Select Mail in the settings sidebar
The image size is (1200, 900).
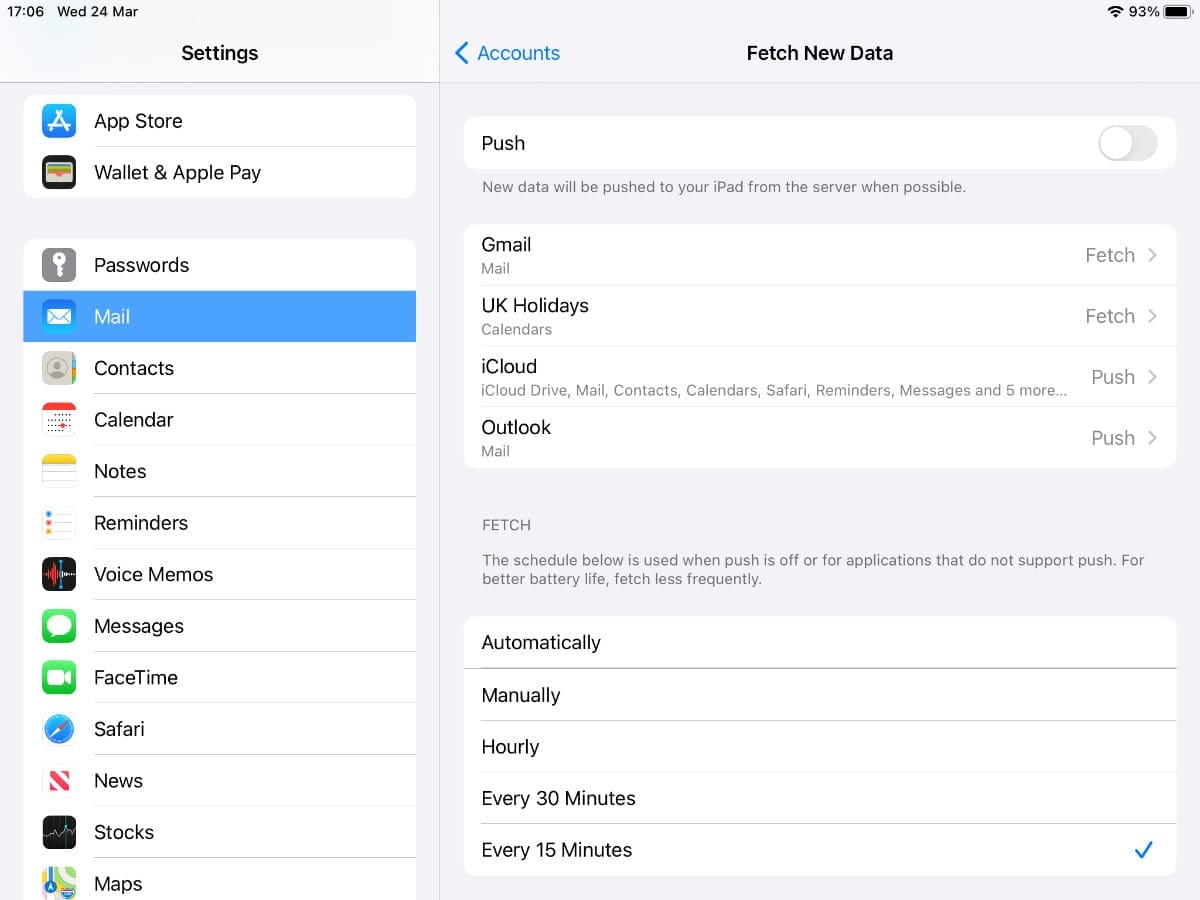219,316
